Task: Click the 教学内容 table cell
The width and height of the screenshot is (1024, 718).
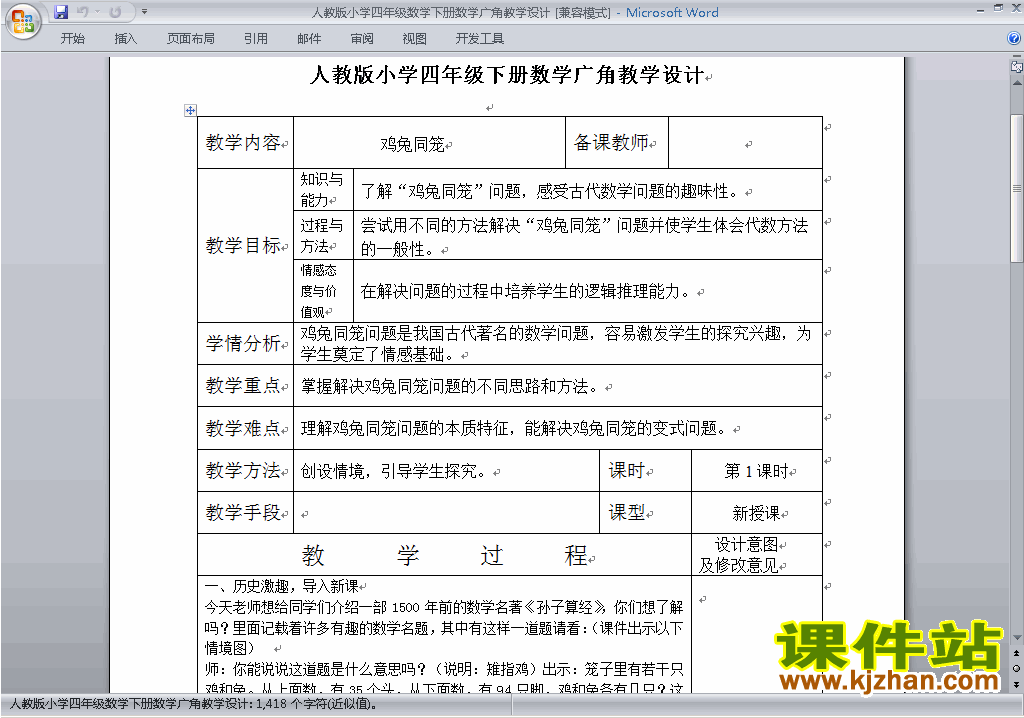Action: 246,142
